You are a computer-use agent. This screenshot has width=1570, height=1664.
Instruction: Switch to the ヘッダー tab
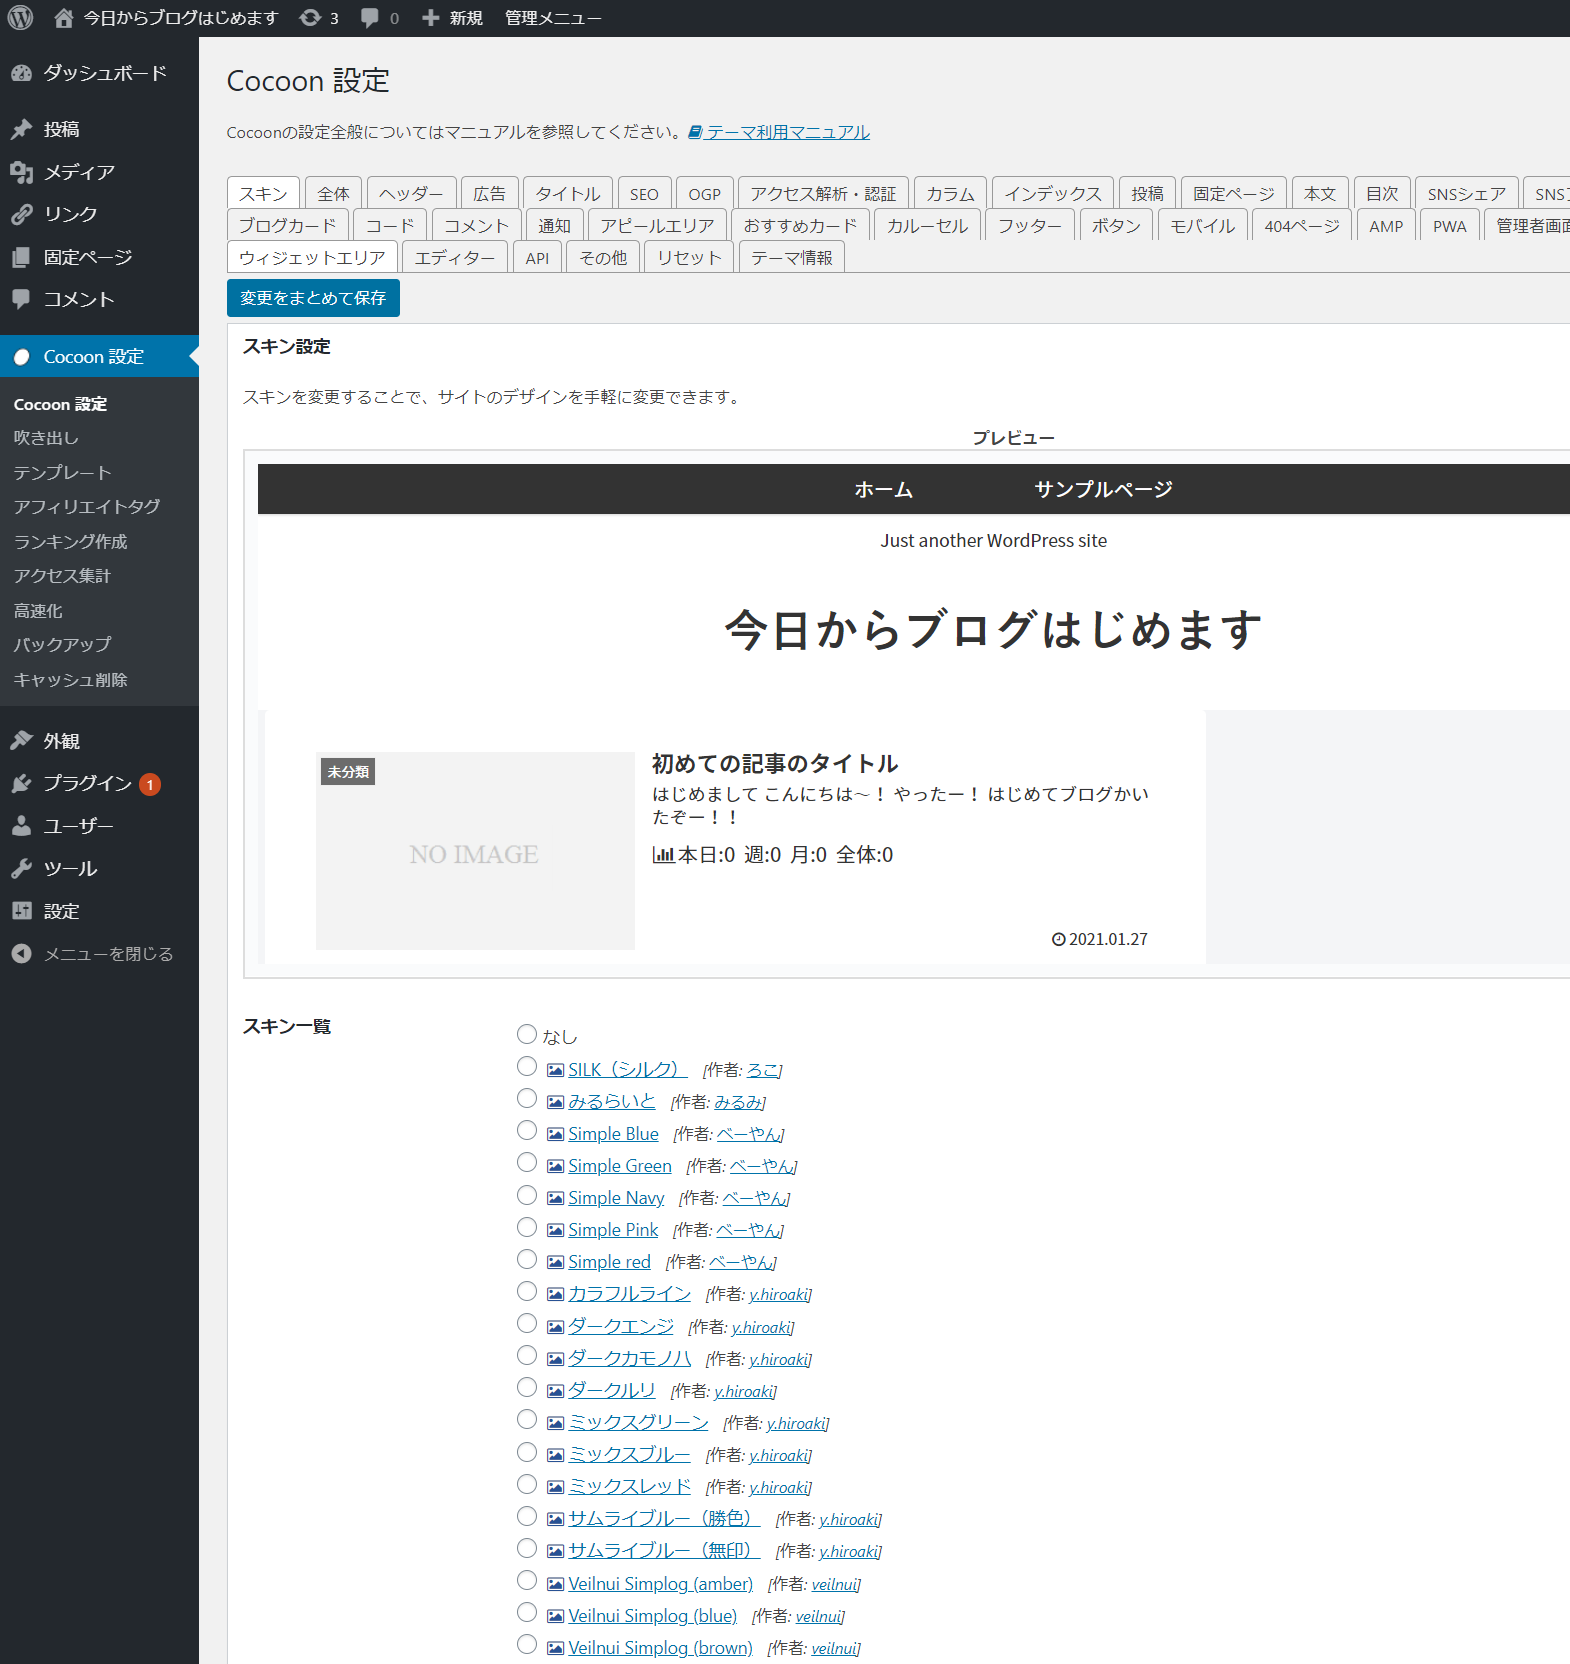coord(412,193)
